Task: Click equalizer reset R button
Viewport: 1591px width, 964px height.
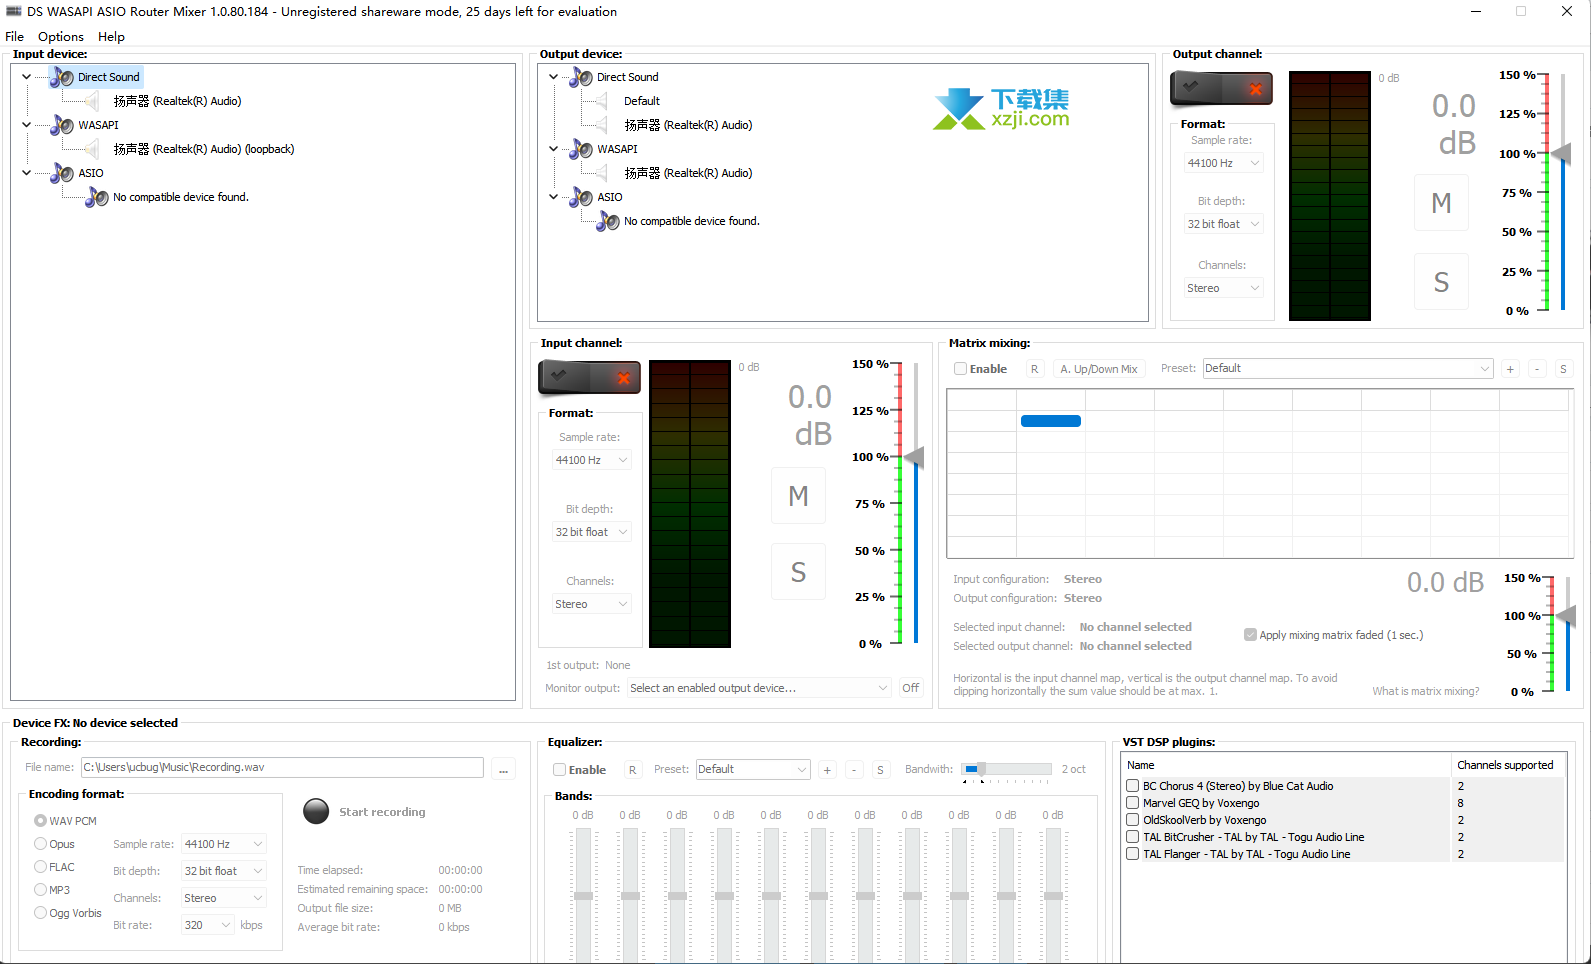Action: tap(632, 770)
